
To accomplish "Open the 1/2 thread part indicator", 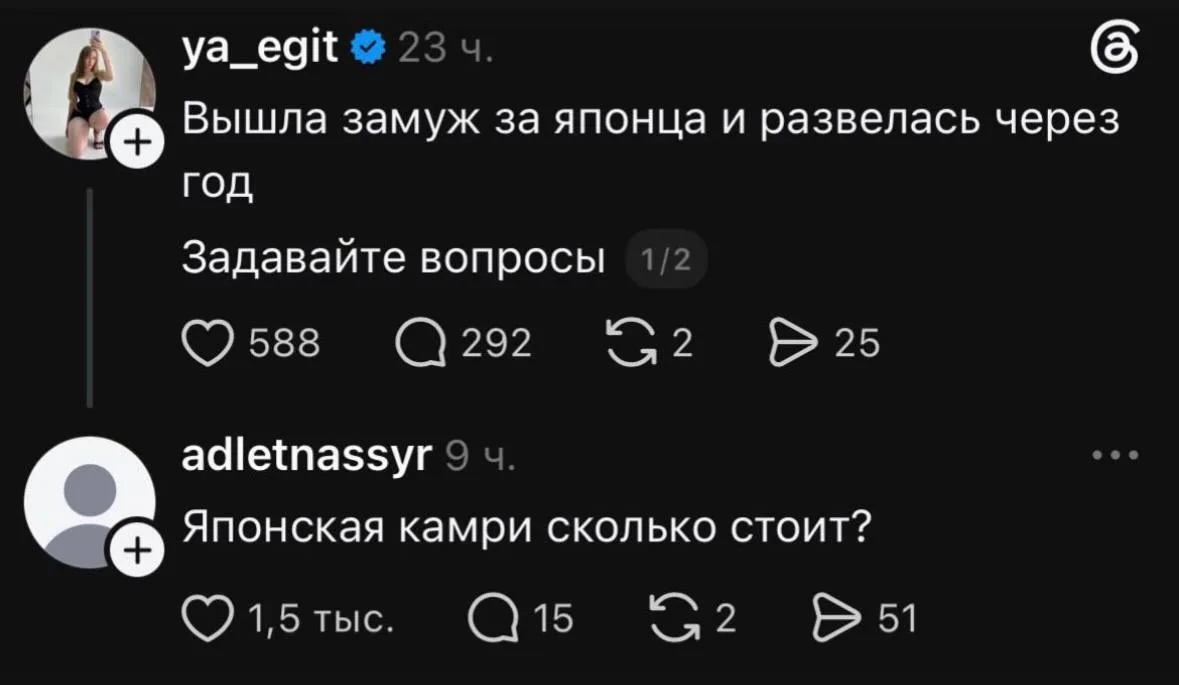I will pyautogui.click(x=665, y=260).
